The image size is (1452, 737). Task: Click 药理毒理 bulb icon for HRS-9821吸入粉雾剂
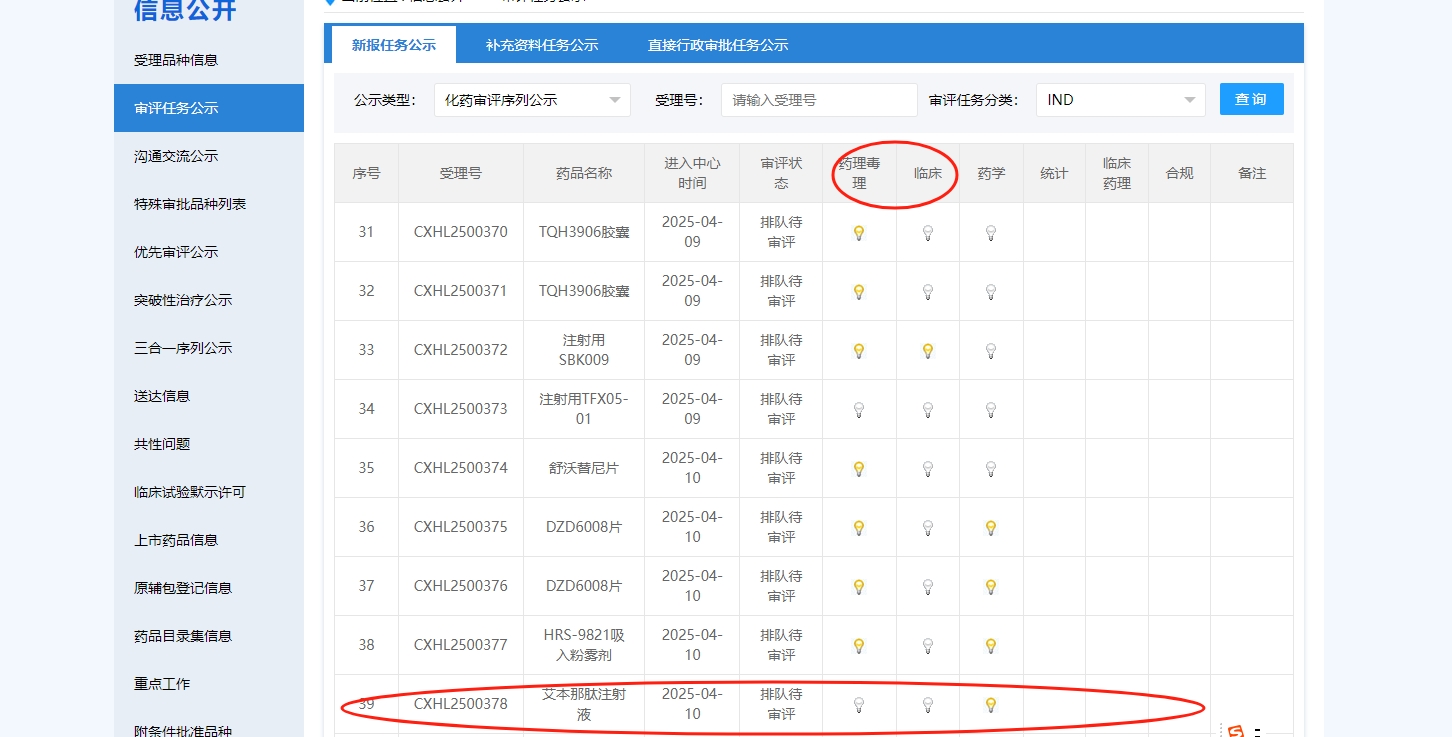[x=858, y=646]
